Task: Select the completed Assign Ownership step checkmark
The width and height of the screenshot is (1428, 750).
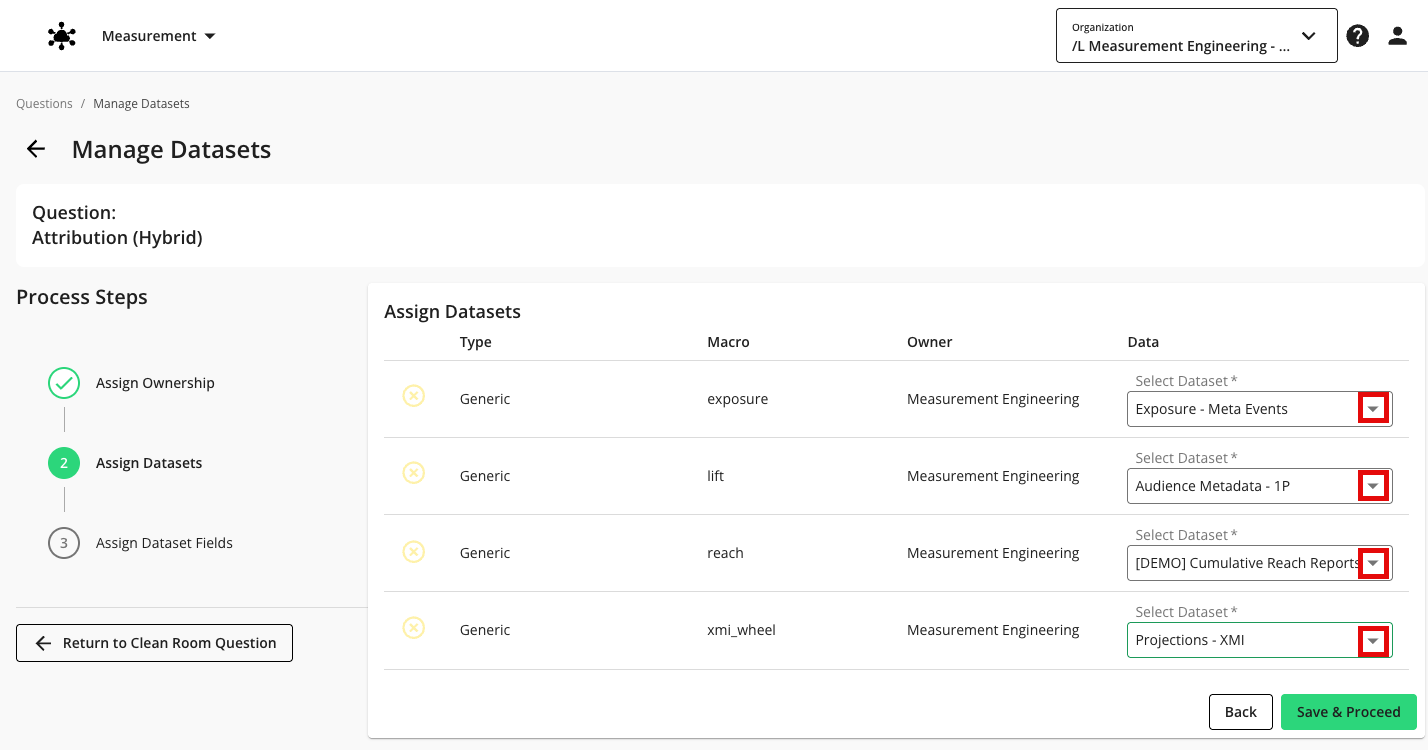Action: tap(64, 383)
